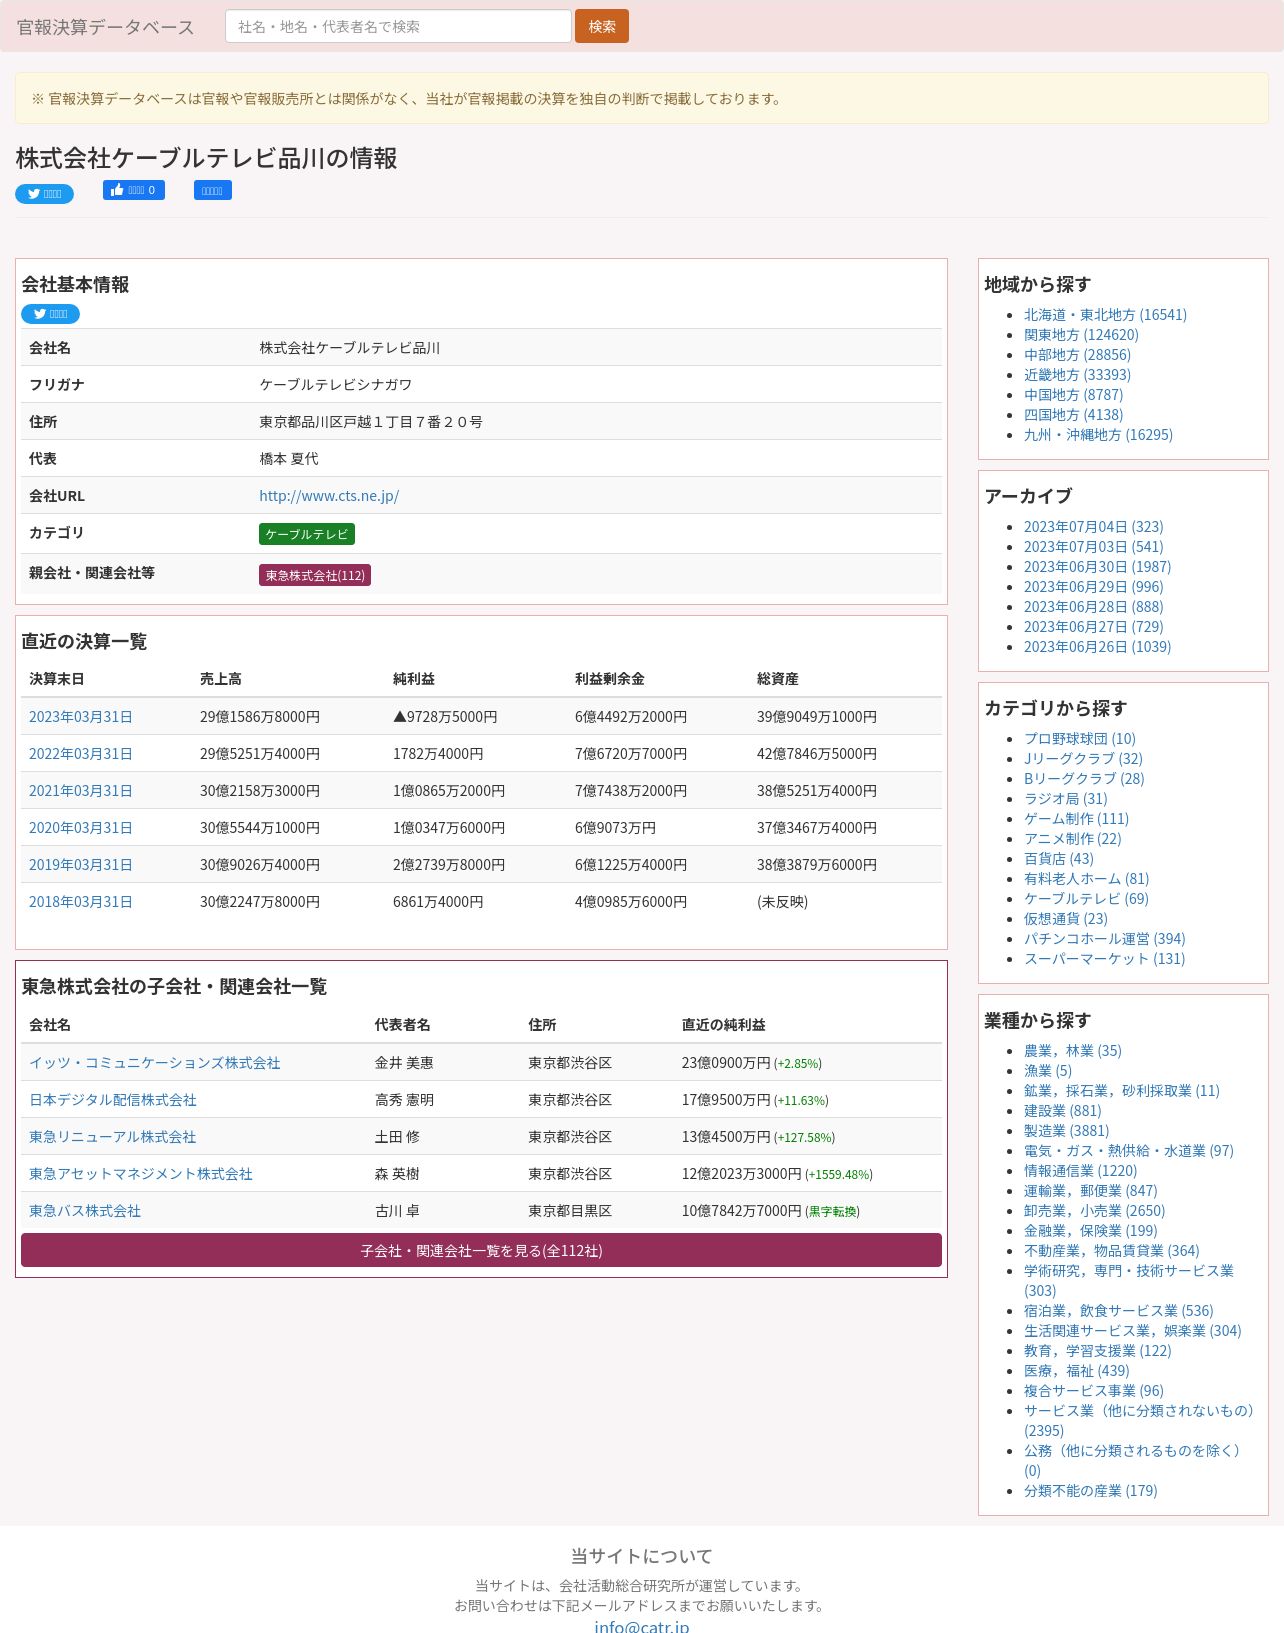Browse the スーパーマーケット (131) category
The width and height of the screenshot is (1284, 1633).
(x=1104, y=959)
